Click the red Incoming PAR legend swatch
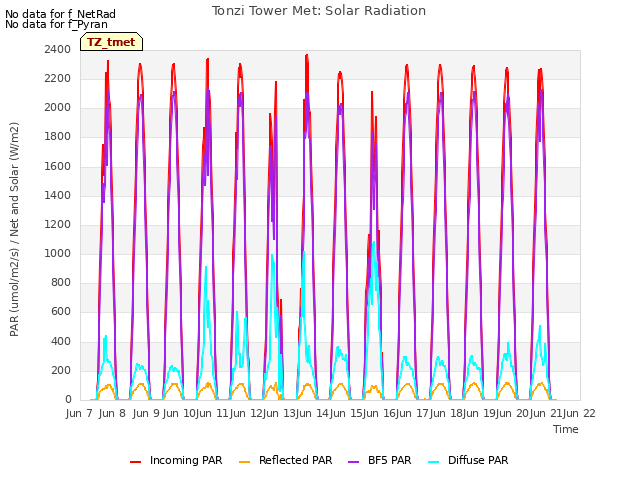The height and width of the screenshot is (480, 640). pyautogui.click(x=135, y=462)
